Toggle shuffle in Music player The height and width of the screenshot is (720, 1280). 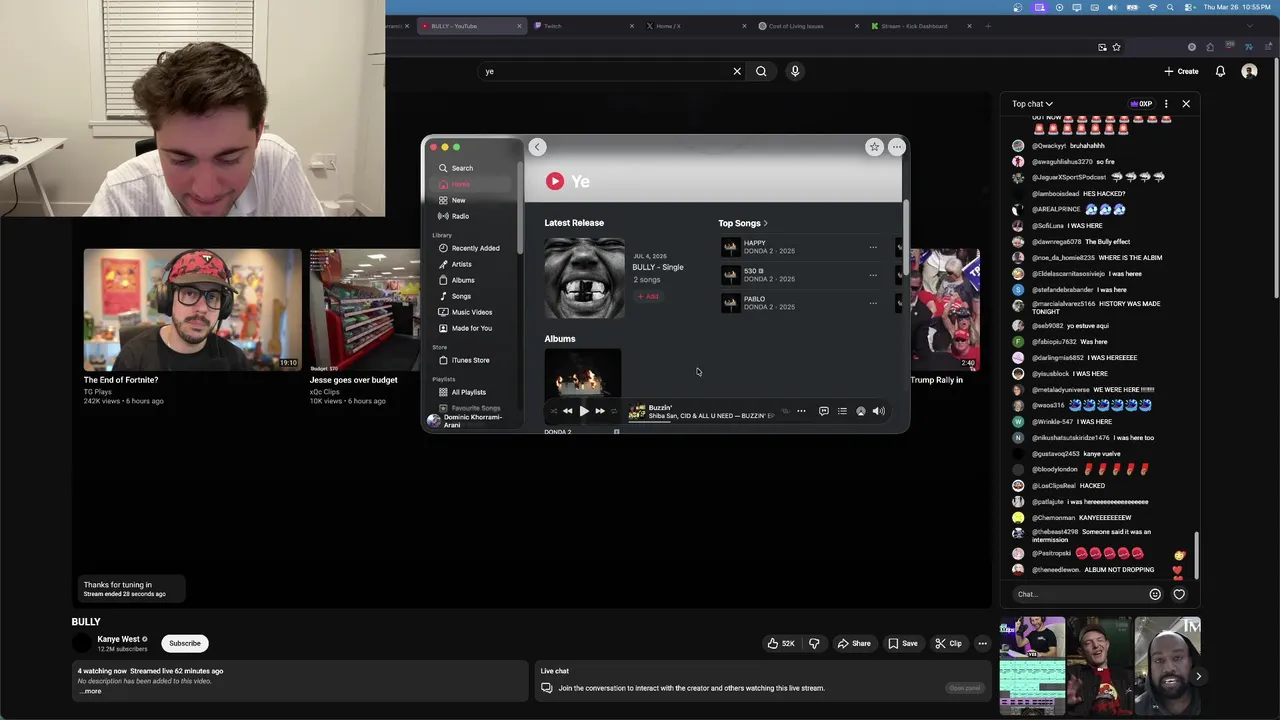552,411
